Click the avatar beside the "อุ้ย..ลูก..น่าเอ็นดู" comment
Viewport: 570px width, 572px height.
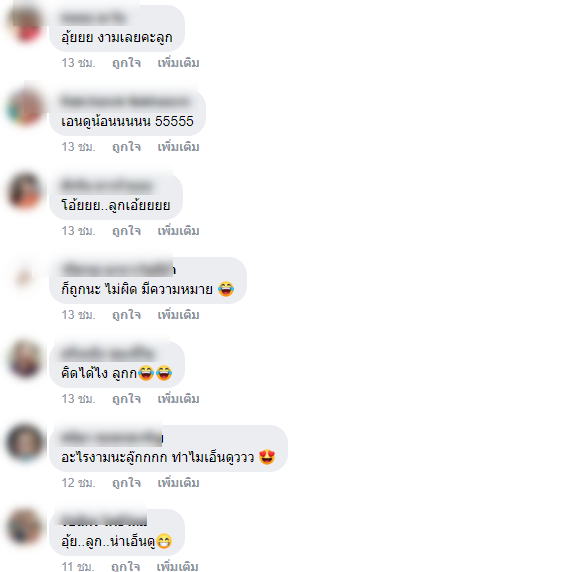25,527
